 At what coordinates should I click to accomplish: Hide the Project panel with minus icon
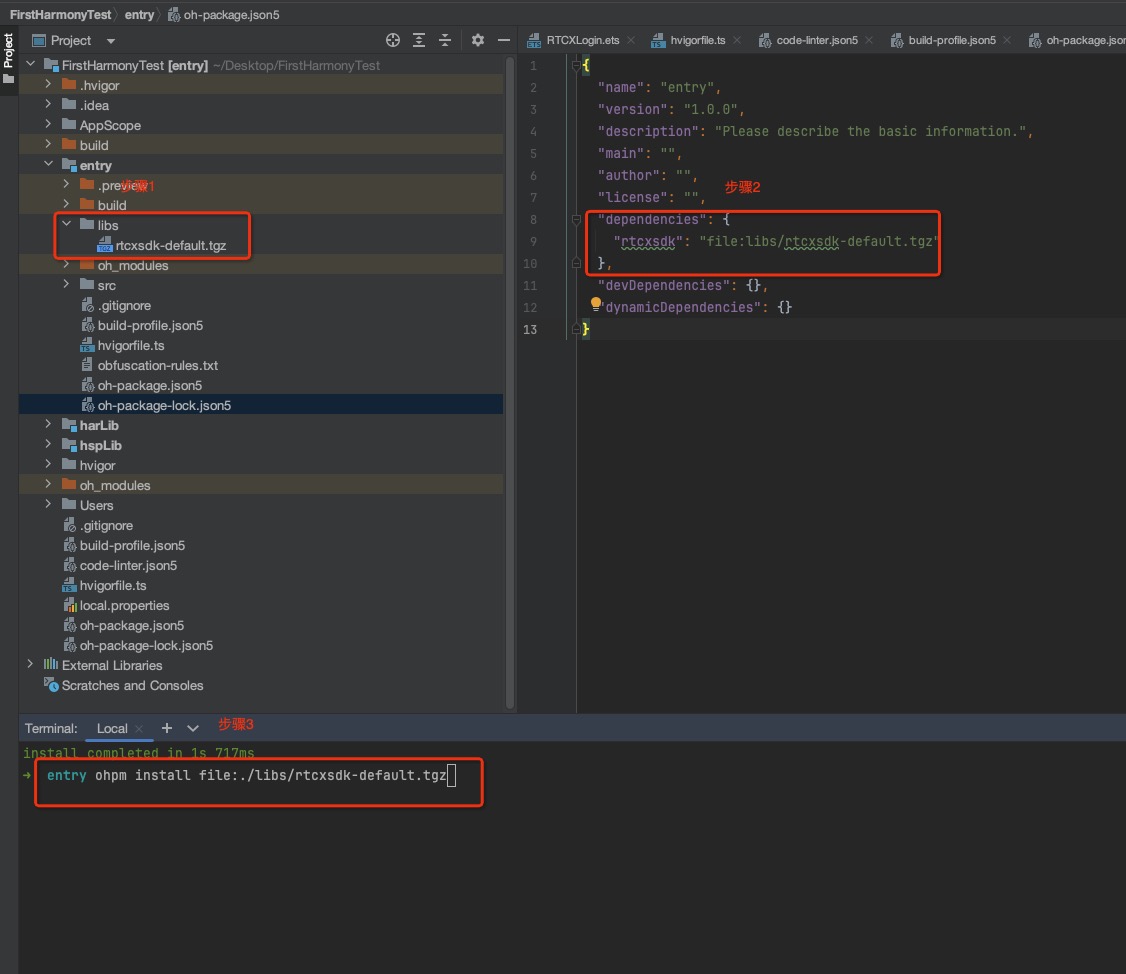tap(504, 40)
